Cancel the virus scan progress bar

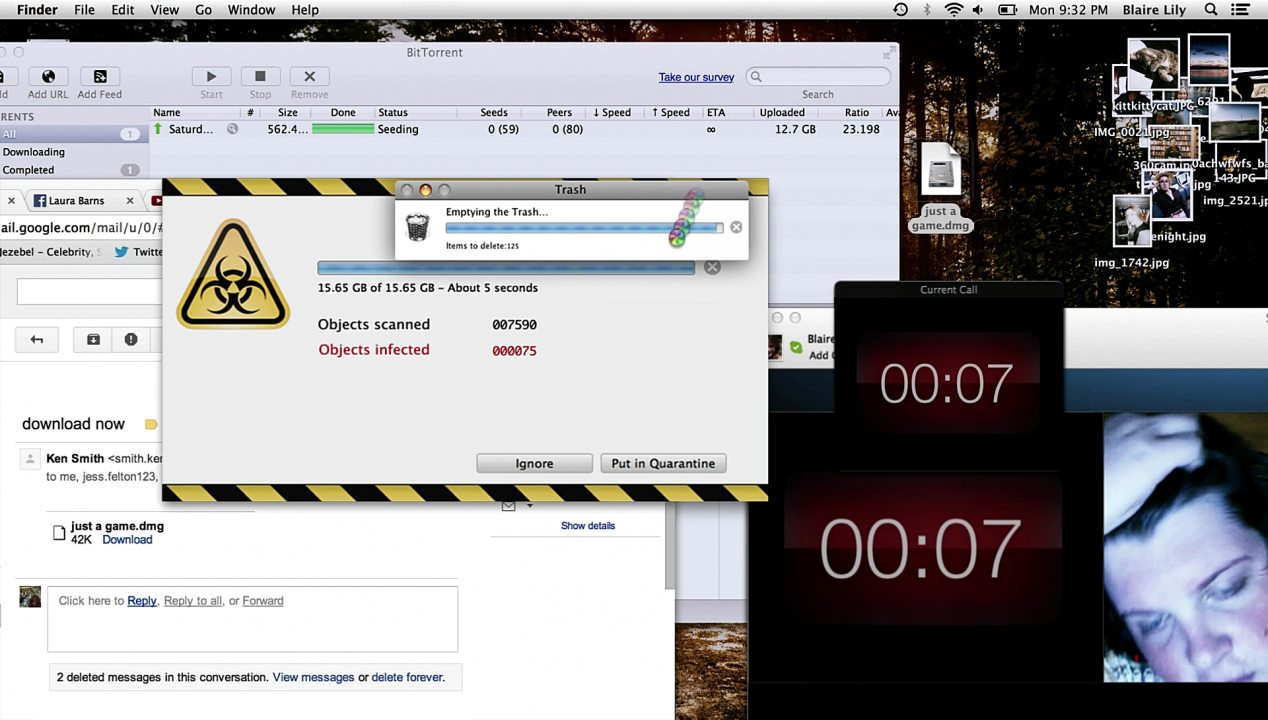point(712,267)
